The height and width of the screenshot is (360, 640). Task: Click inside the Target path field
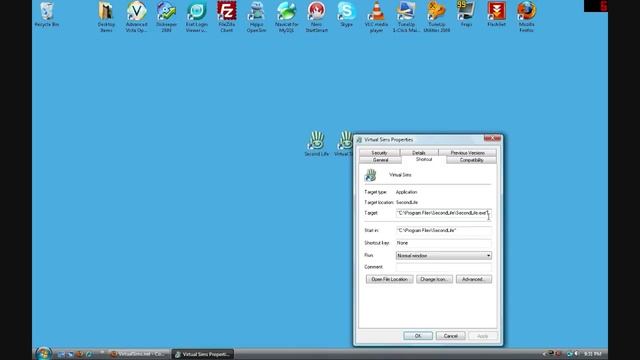(x=443, y=213)
